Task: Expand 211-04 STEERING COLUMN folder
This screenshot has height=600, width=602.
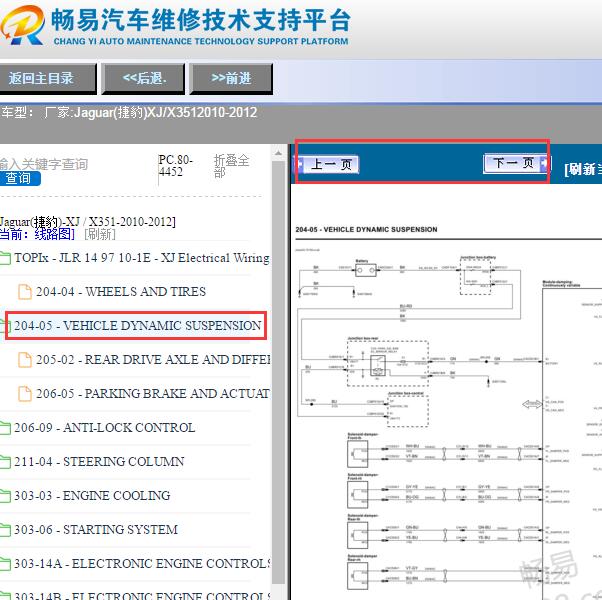Action: (99, 461)
